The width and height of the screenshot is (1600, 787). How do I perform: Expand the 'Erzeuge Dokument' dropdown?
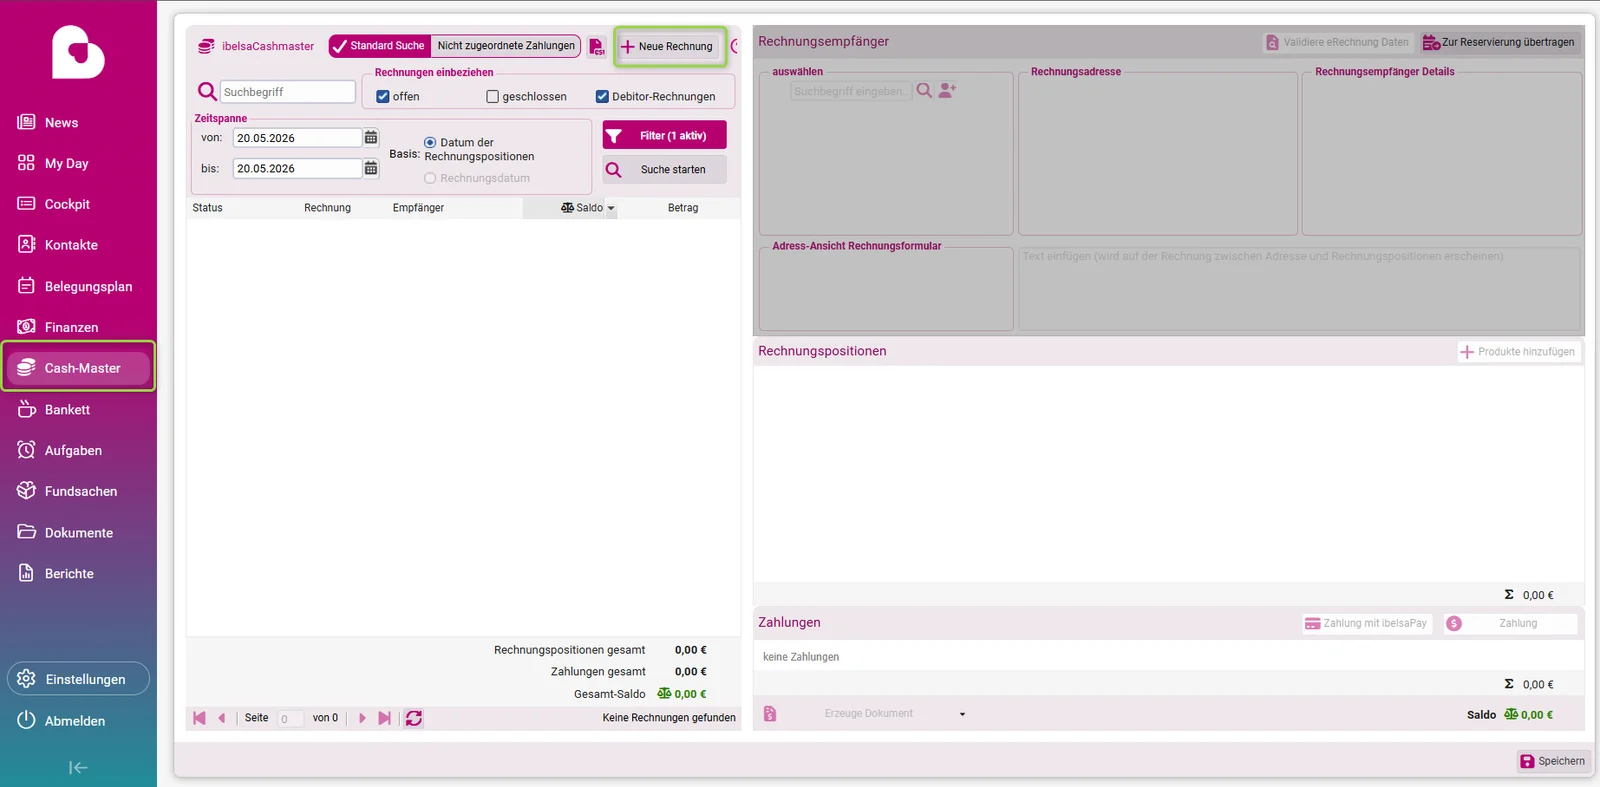point(962,714)
